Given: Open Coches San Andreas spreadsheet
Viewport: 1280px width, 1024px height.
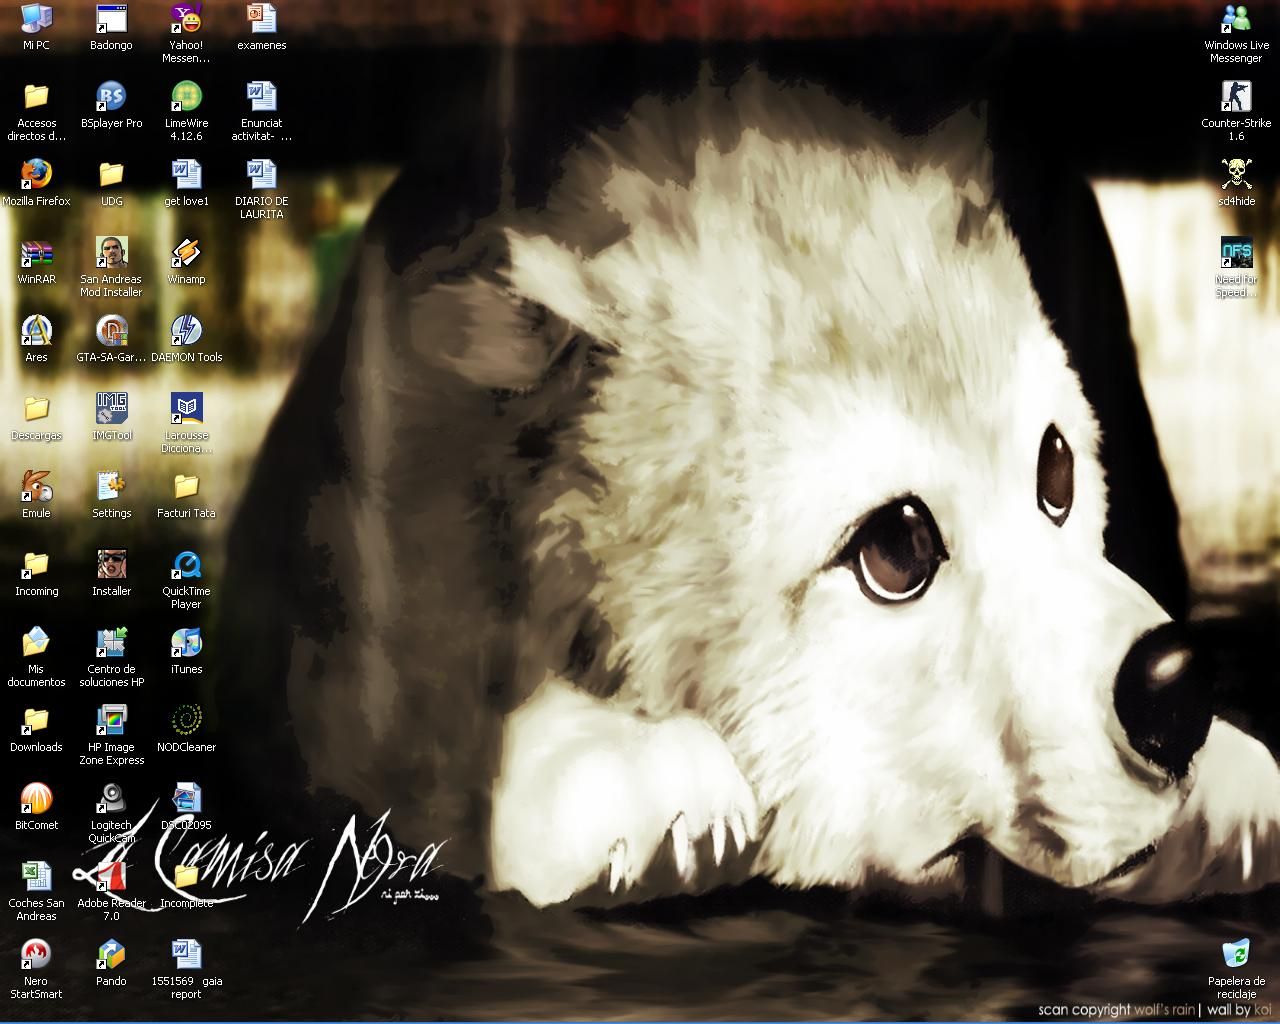Looking at the screenshot, I should [36, 876].
